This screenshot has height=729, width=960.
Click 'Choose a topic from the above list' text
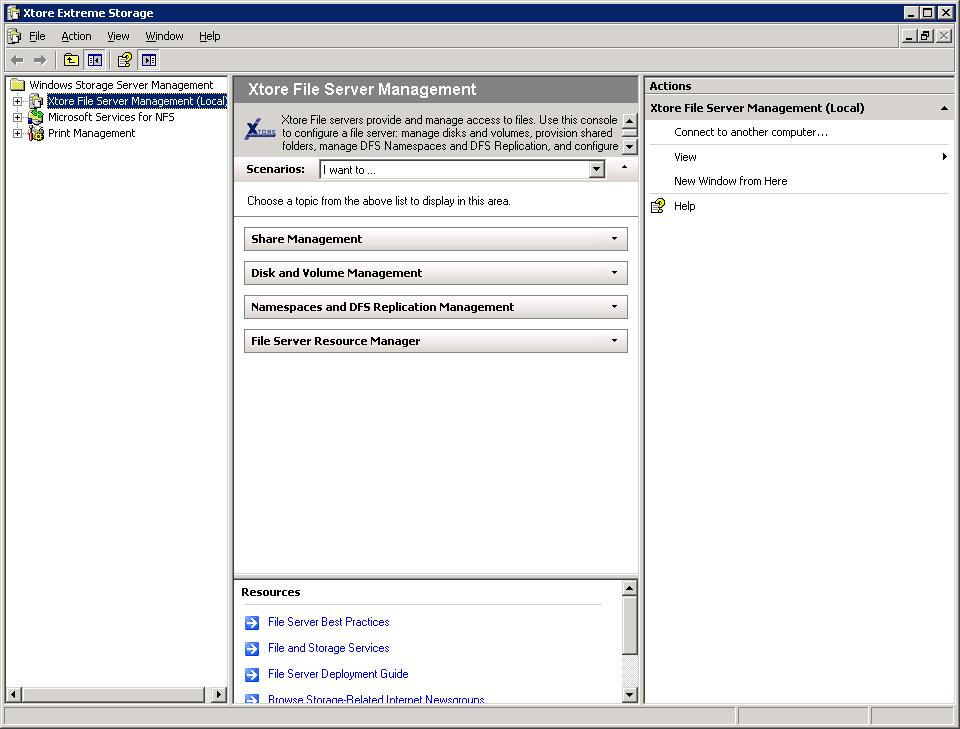[378, 201]
